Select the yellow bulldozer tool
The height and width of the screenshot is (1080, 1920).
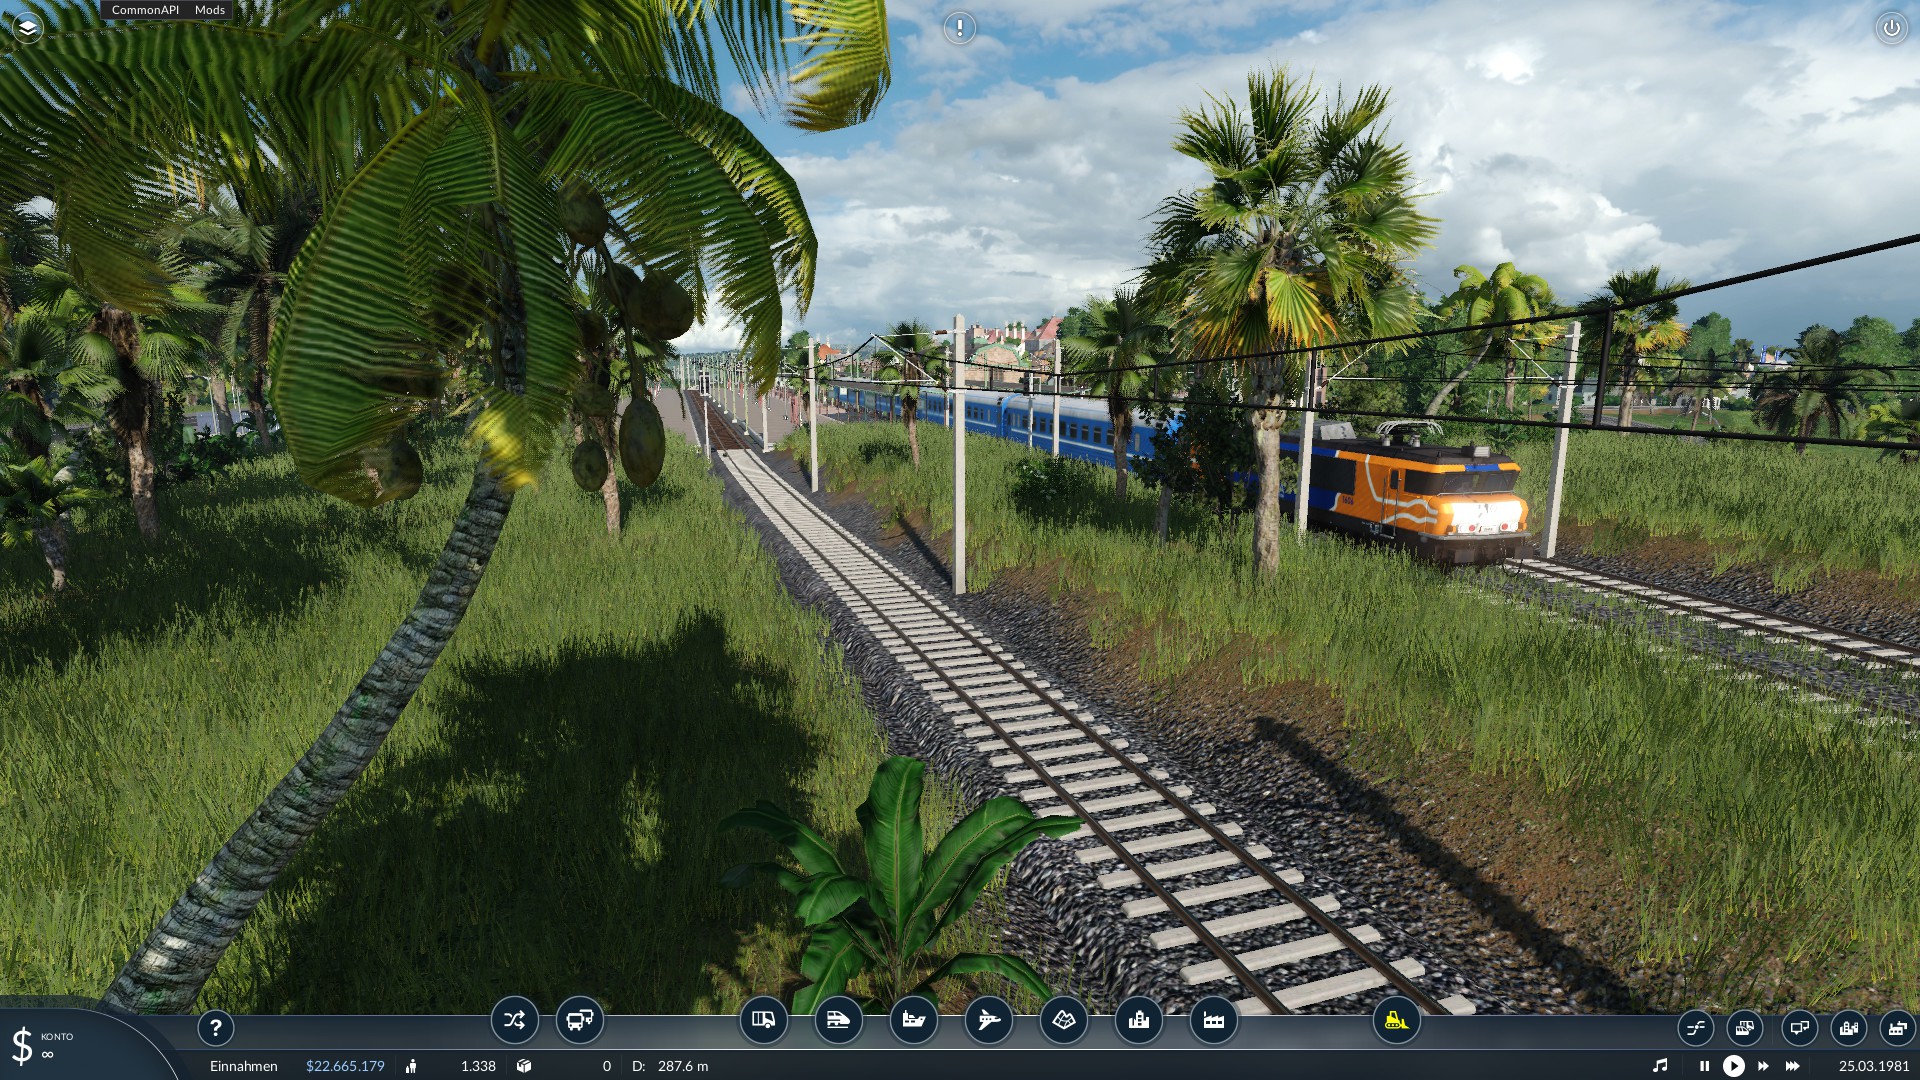pyautogui.click(x=1396, y=1021)
